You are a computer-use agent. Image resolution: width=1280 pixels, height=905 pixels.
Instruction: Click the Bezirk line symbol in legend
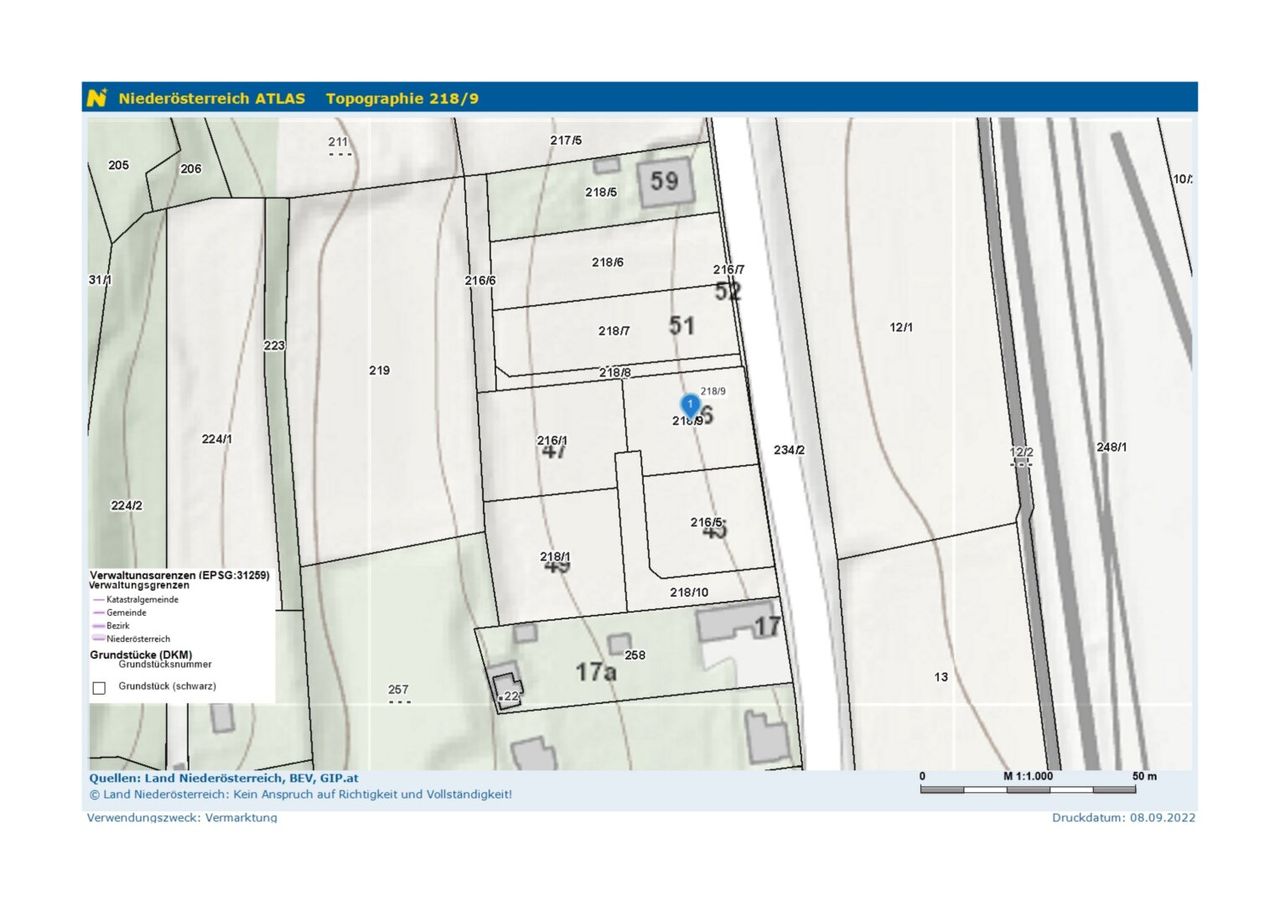pyautogui.click(x=98, y=625)
